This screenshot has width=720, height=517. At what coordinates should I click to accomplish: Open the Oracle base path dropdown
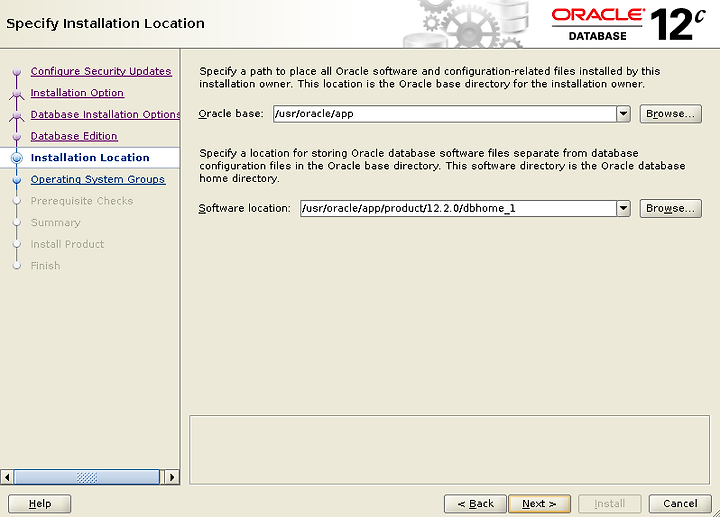point(623,114)
